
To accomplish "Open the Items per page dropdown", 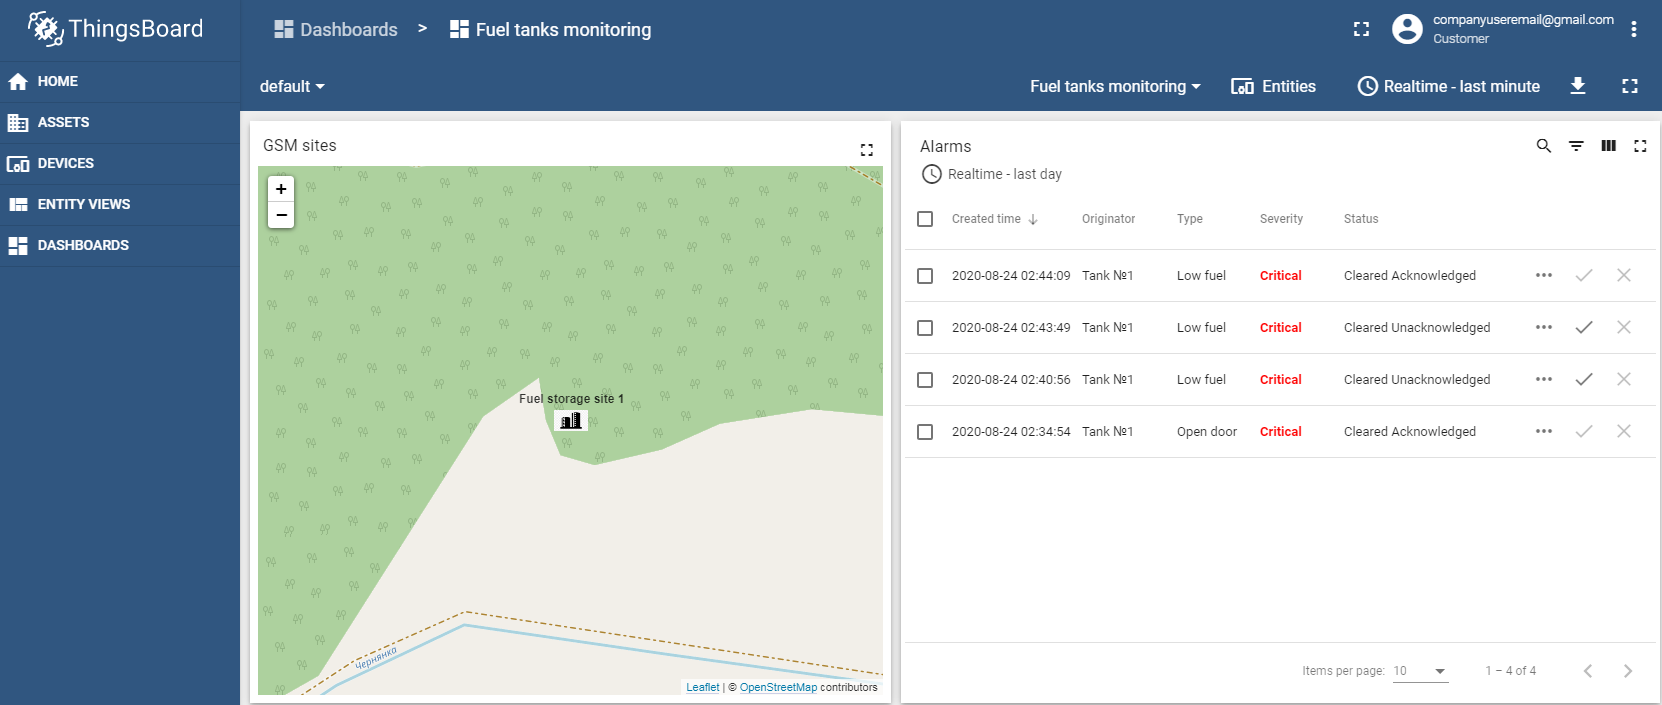I will [1421, 671].
